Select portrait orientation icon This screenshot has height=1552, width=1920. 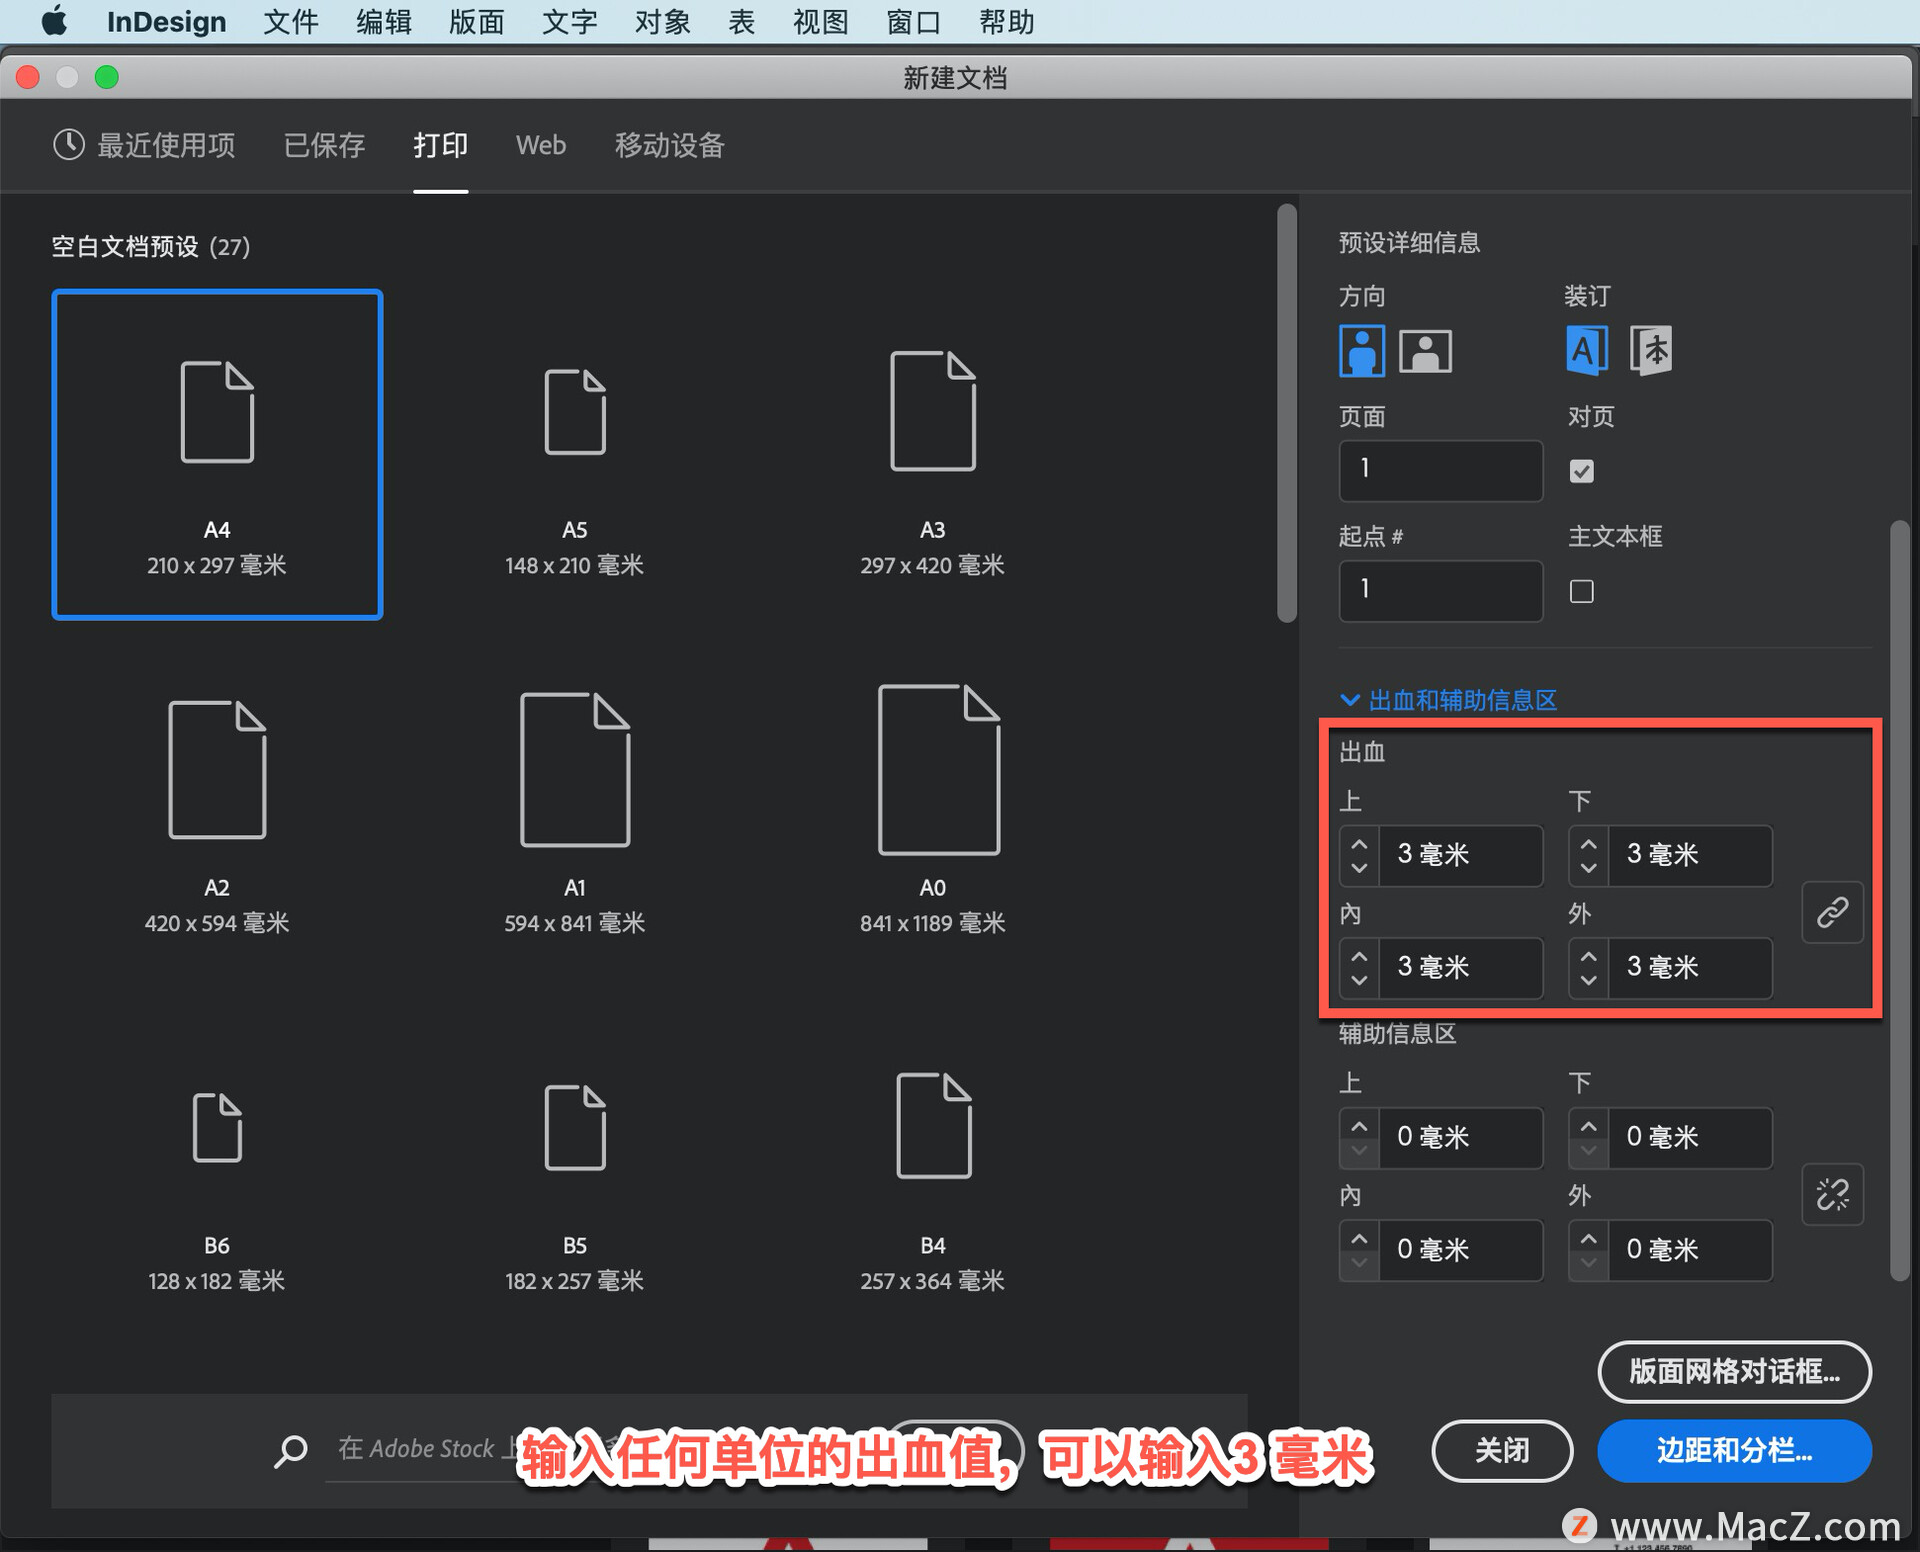click(1361, 351)
